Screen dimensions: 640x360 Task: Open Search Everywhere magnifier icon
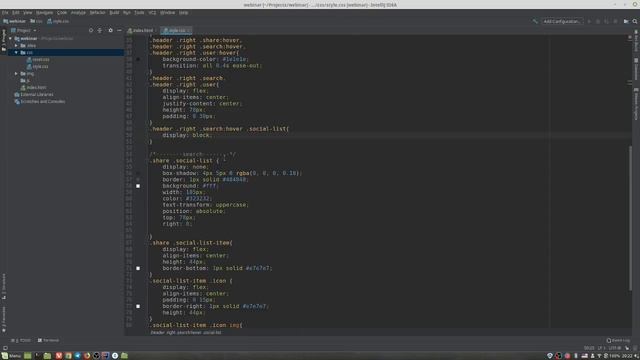click(635, 21)
